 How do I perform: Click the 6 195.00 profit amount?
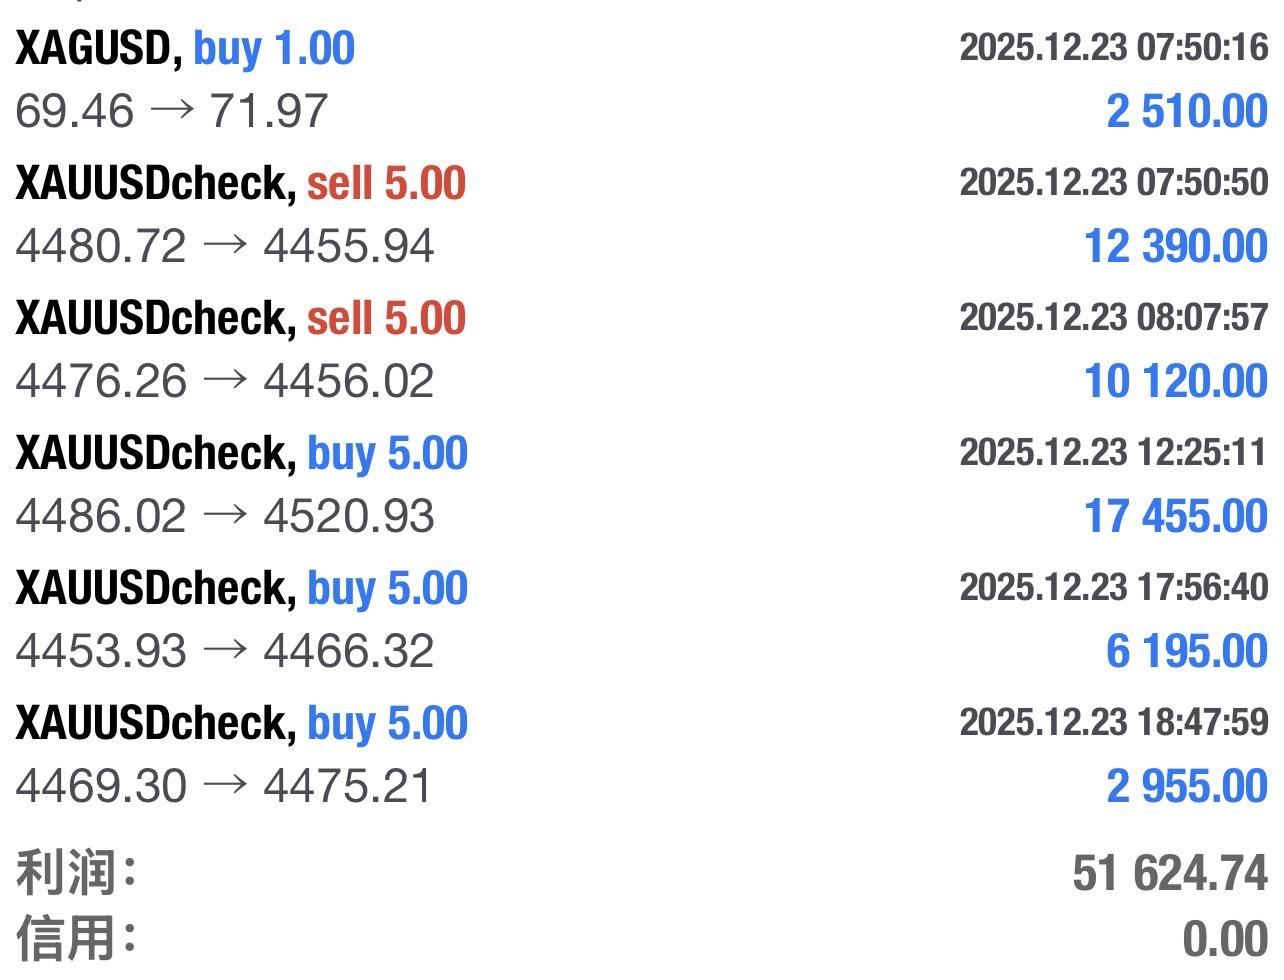[x=1186, y=651]
